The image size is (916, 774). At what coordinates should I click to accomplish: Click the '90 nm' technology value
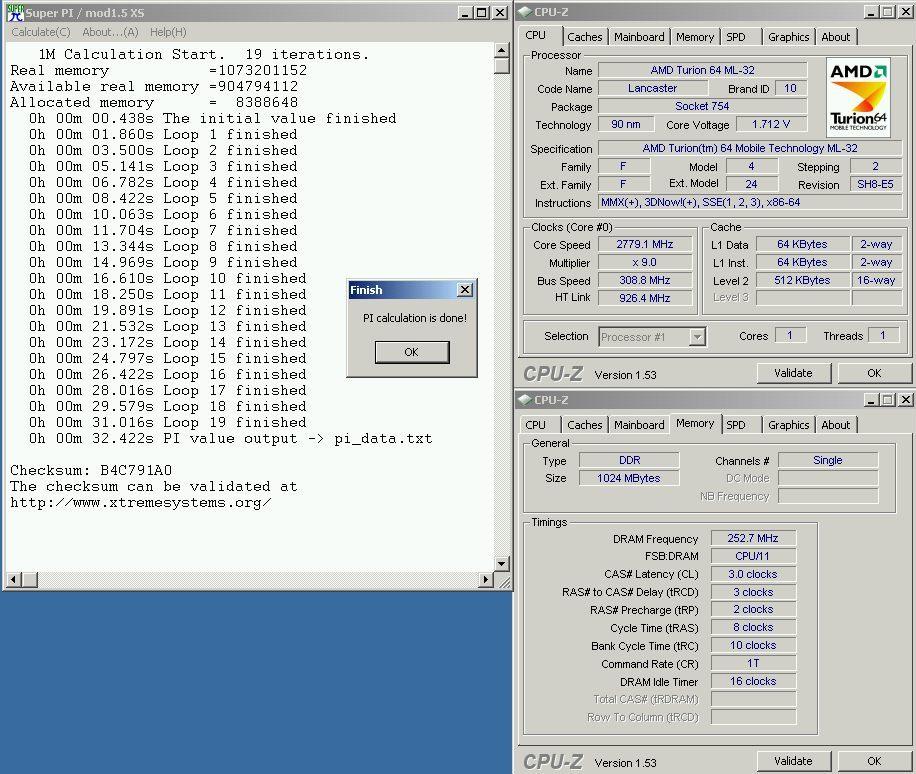pos(626,124)
